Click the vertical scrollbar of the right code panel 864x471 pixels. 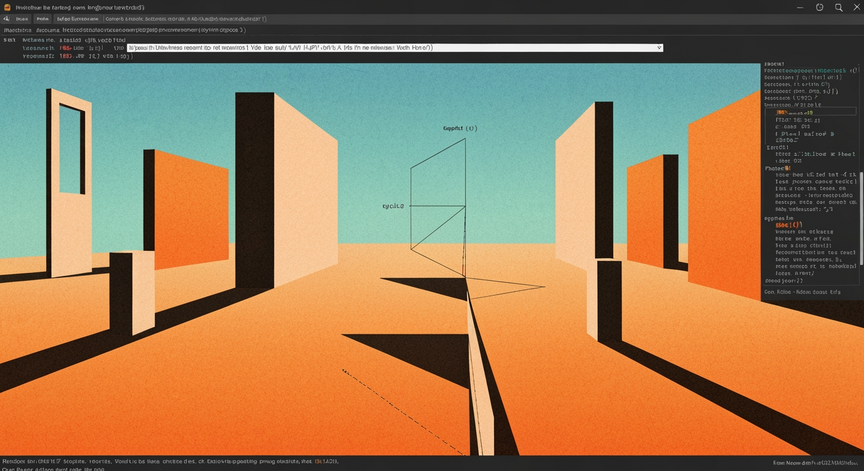tap(861, 218)
